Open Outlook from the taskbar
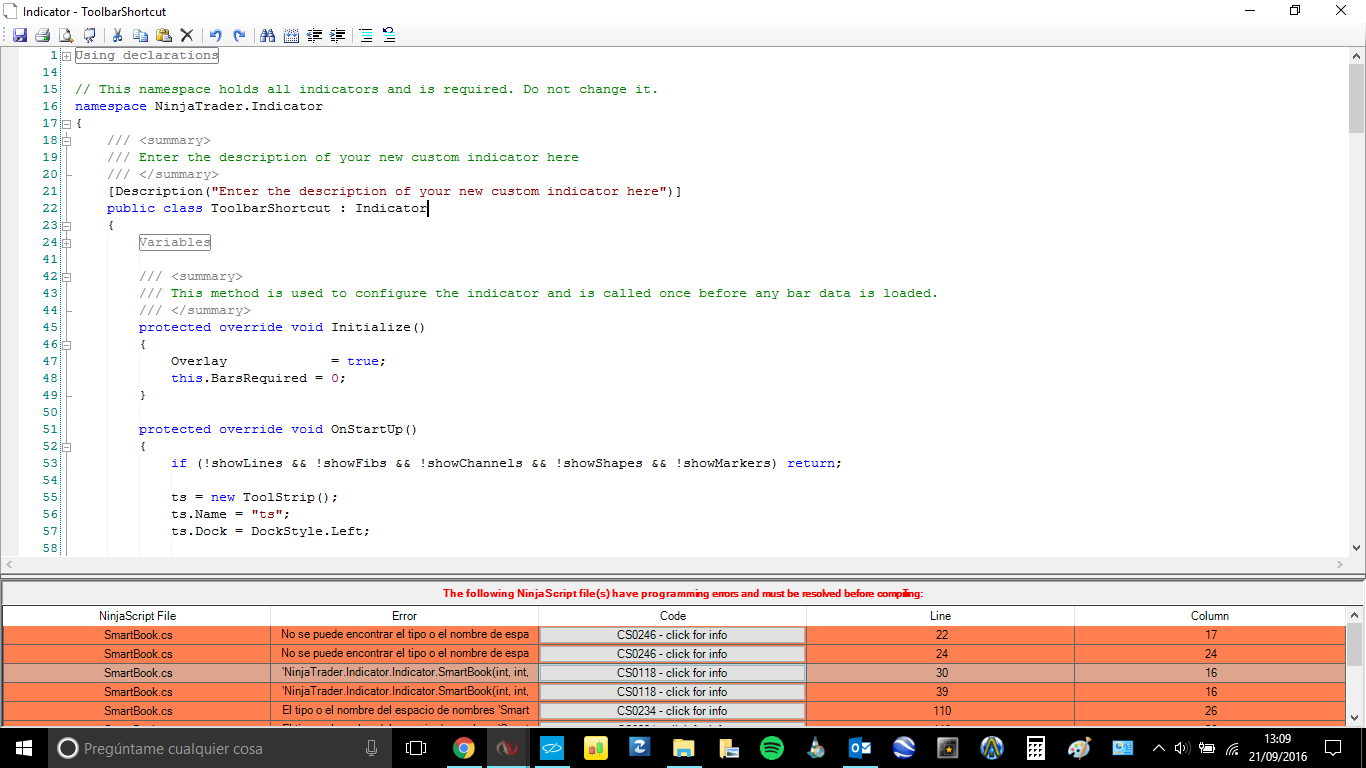Screen dimensions: 1366x768 [858, 747]
